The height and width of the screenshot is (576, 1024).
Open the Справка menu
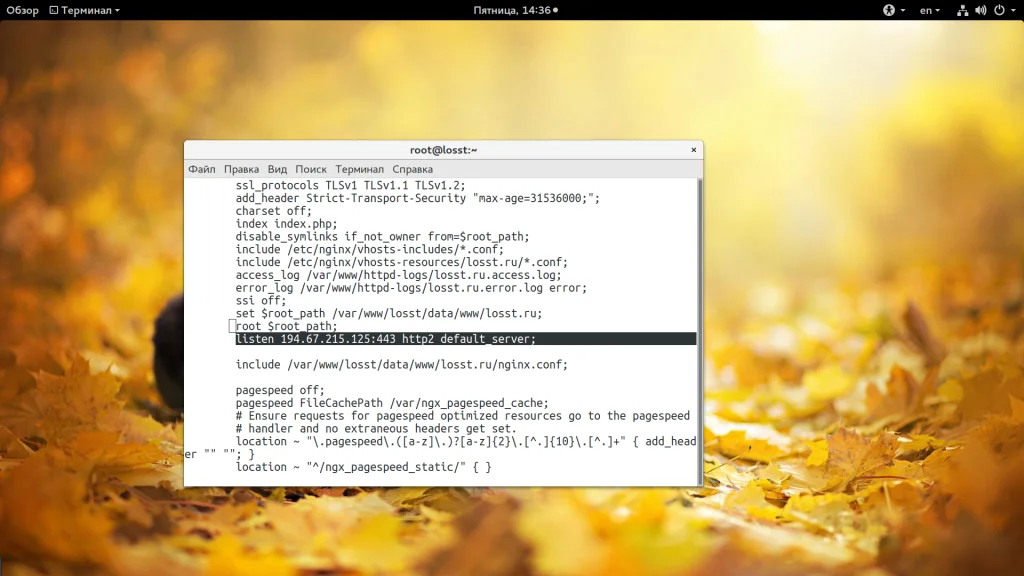412,170
